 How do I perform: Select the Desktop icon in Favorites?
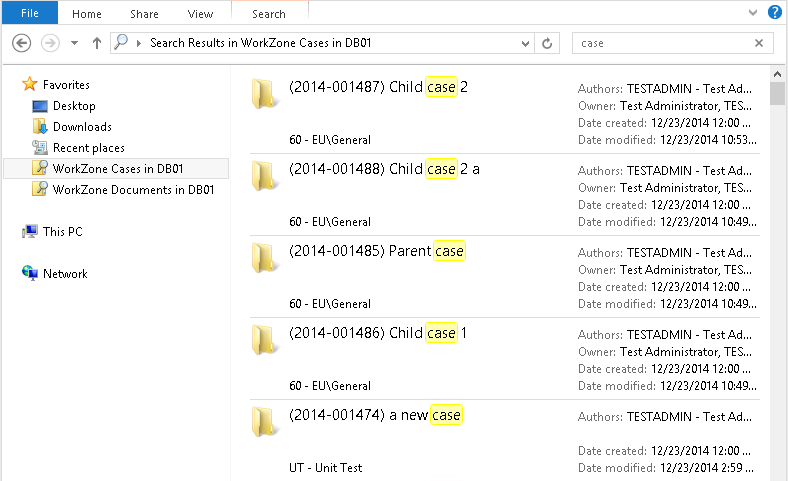[x=40, y=106]
